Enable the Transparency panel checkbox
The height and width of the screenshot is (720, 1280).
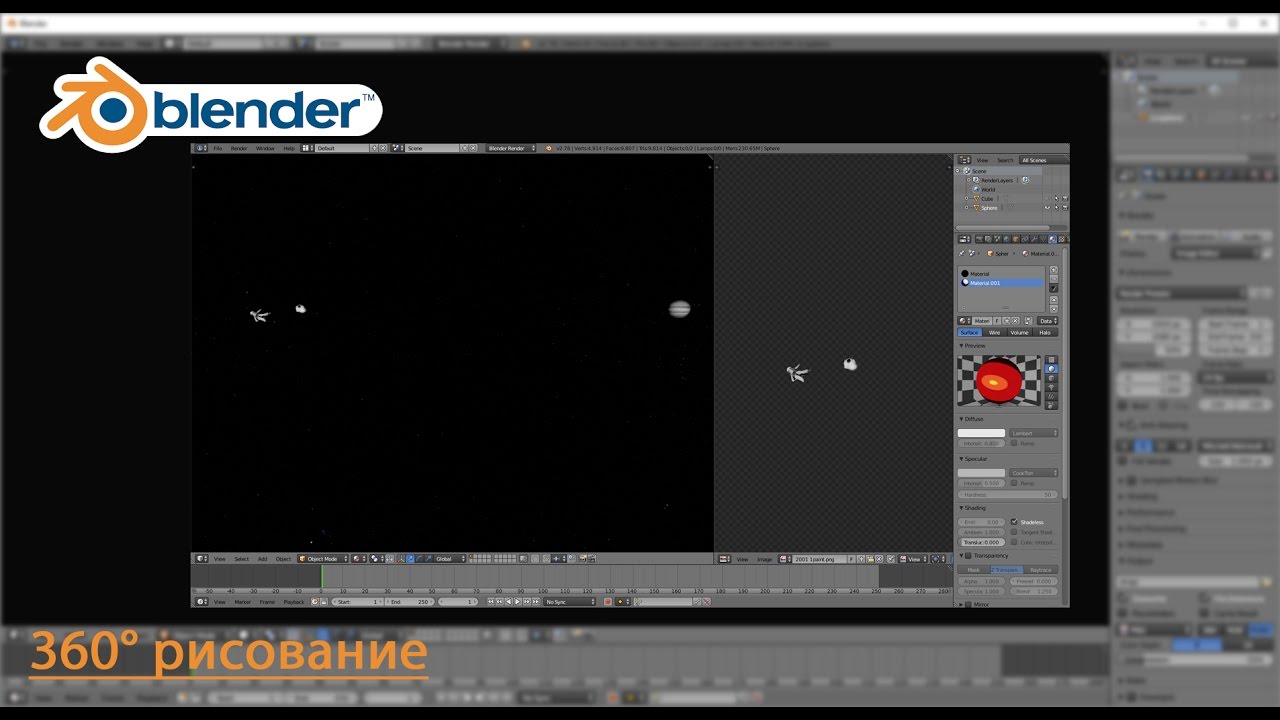968,556
